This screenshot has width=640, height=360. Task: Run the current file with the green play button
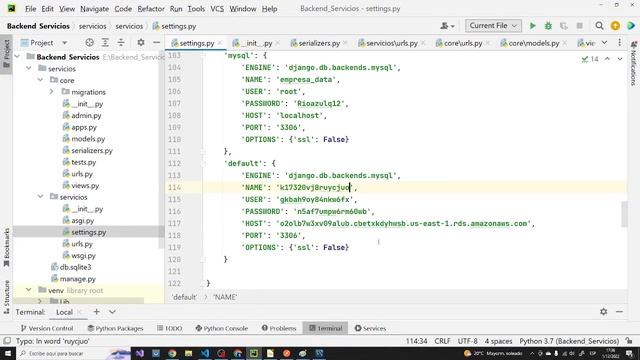532,26
